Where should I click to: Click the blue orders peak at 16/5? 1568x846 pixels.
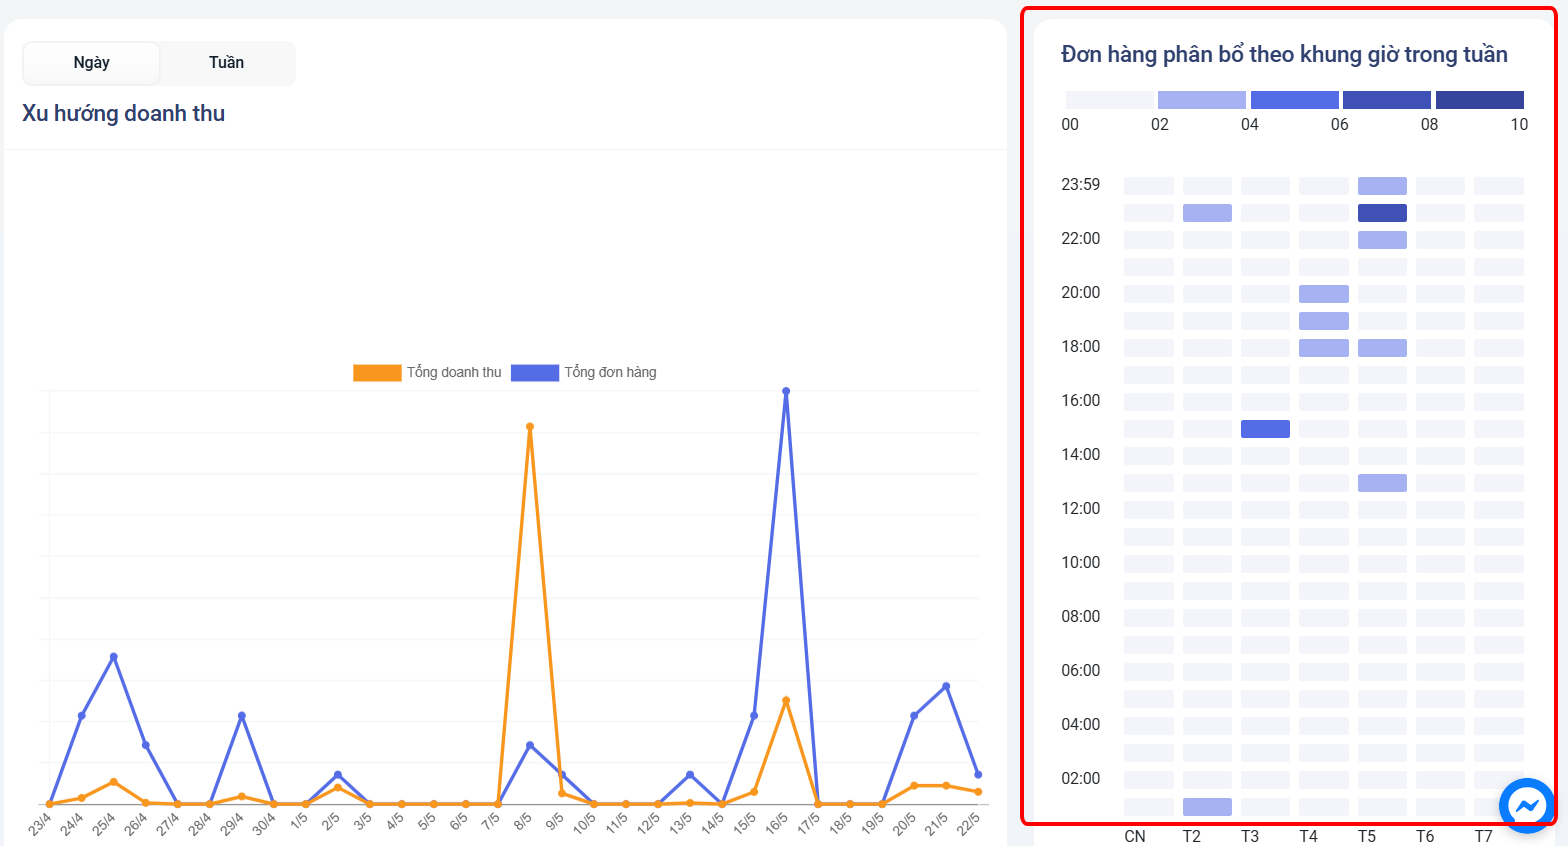(x=786, y=391)
